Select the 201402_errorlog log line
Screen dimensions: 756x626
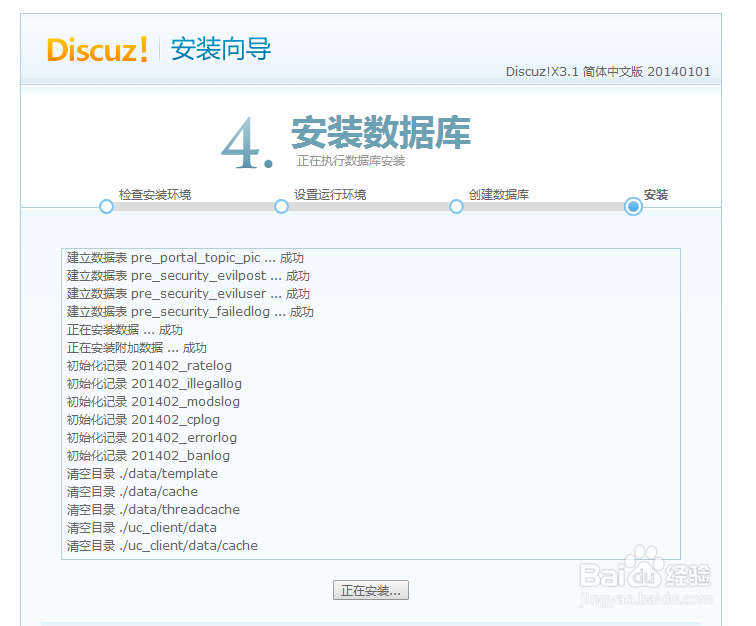coord(151,438)
